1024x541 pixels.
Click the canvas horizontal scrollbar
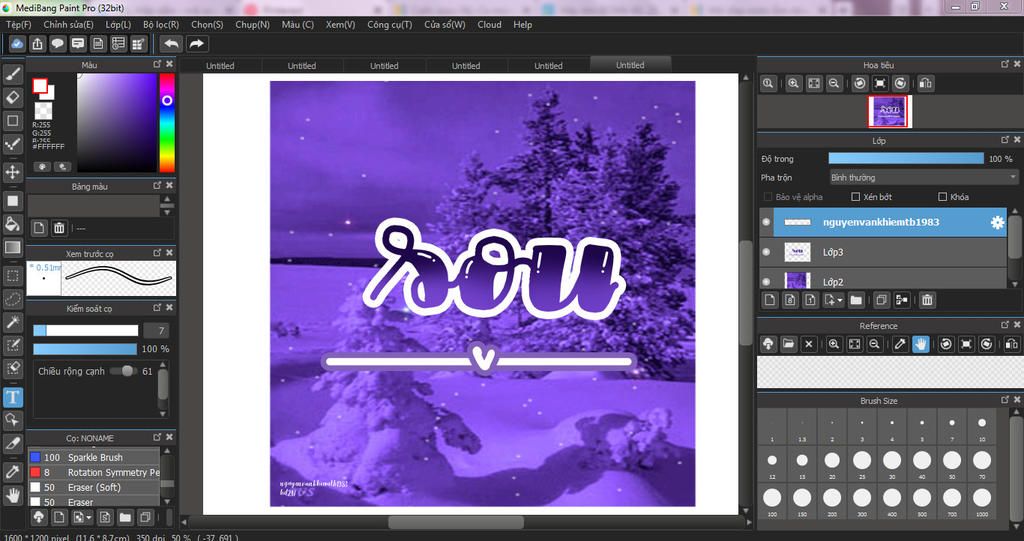pyautogui.click(x=456, y=523)
